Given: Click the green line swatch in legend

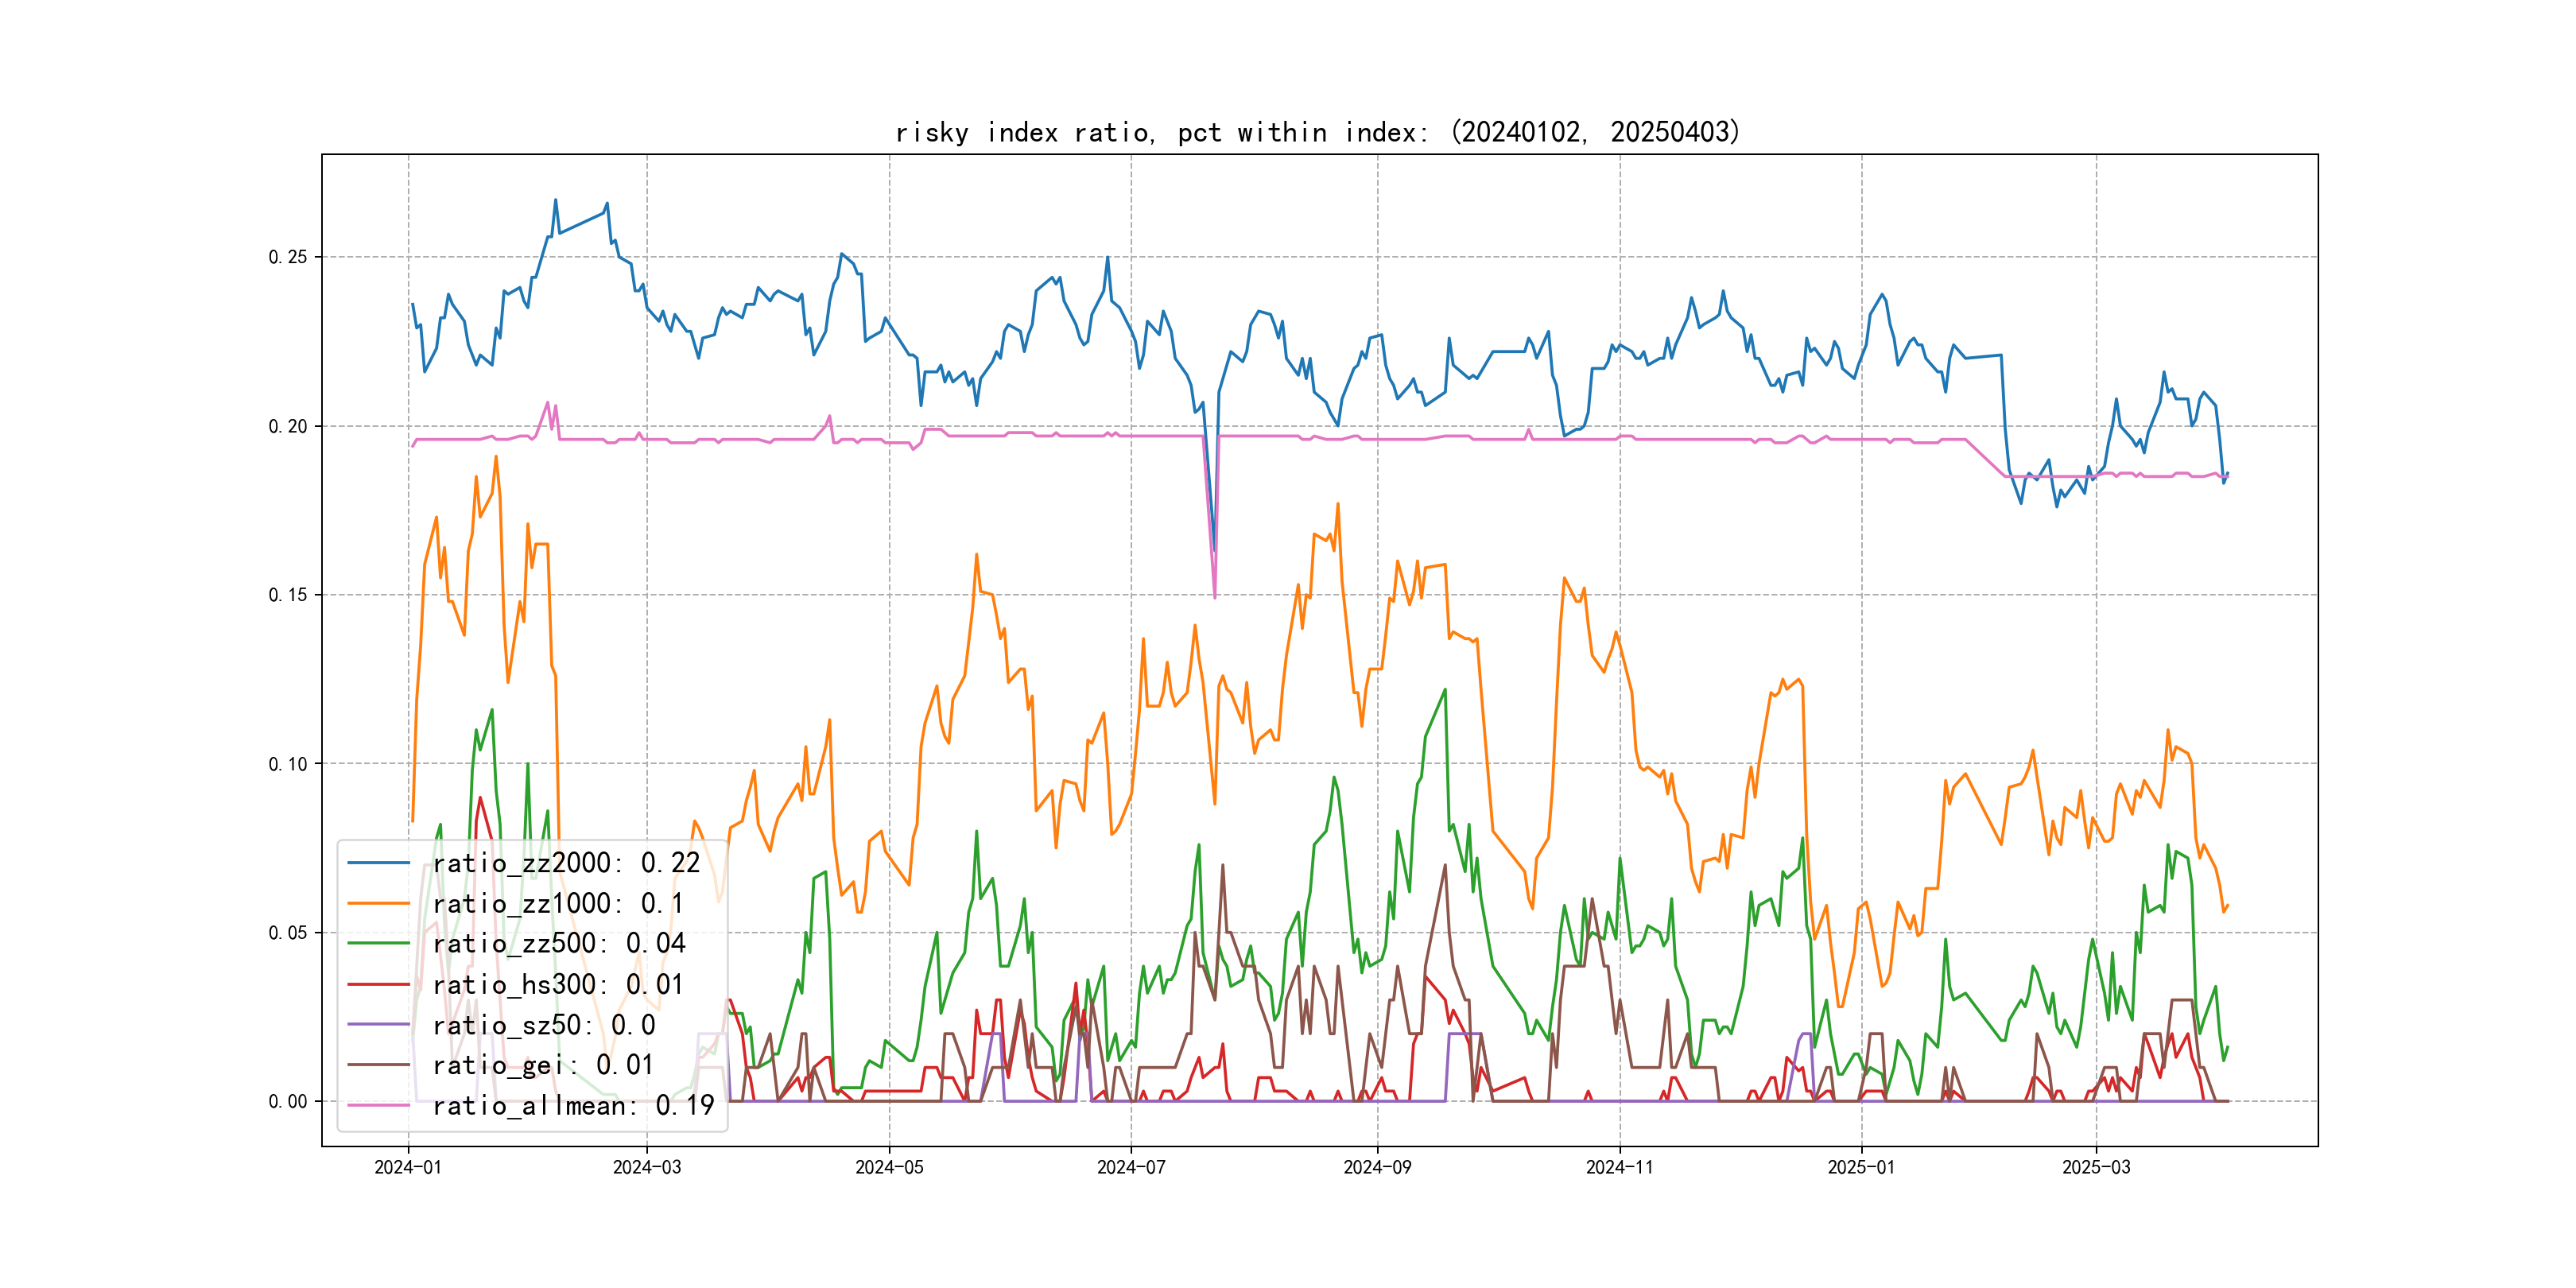Looking at the screenshot, I should tap(378, 944).
